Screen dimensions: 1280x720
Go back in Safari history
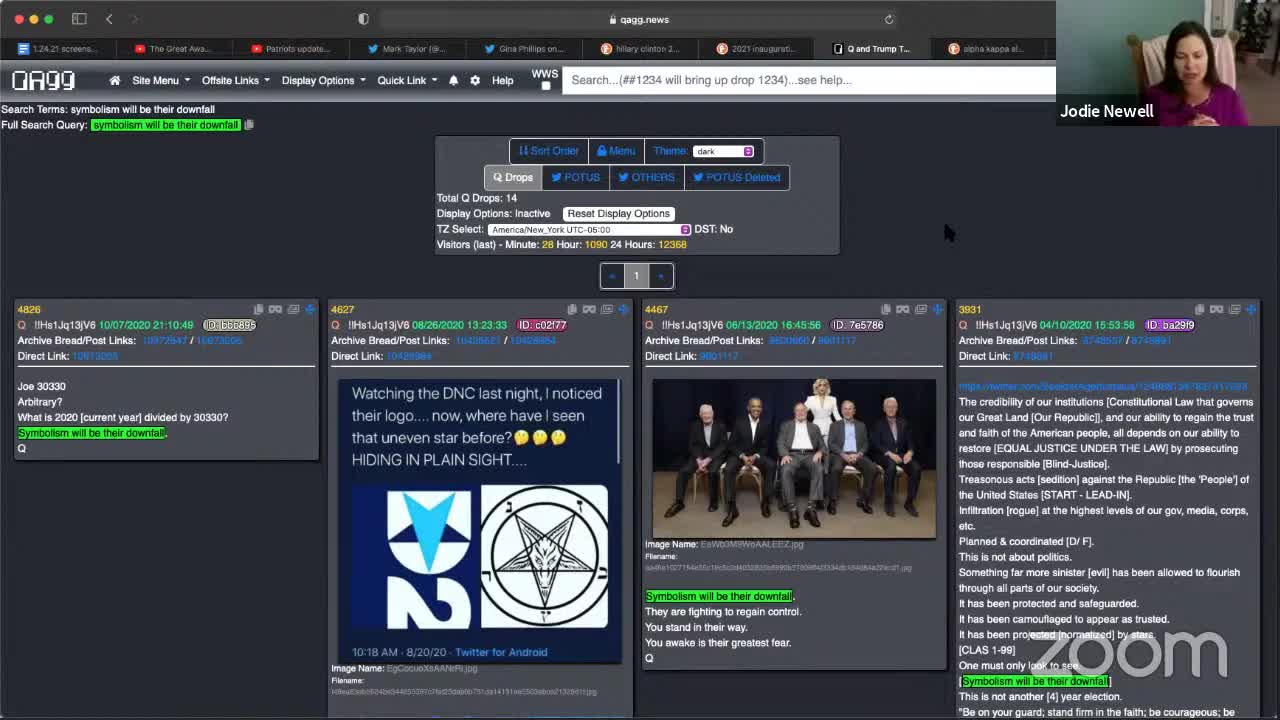click(109, 19)
